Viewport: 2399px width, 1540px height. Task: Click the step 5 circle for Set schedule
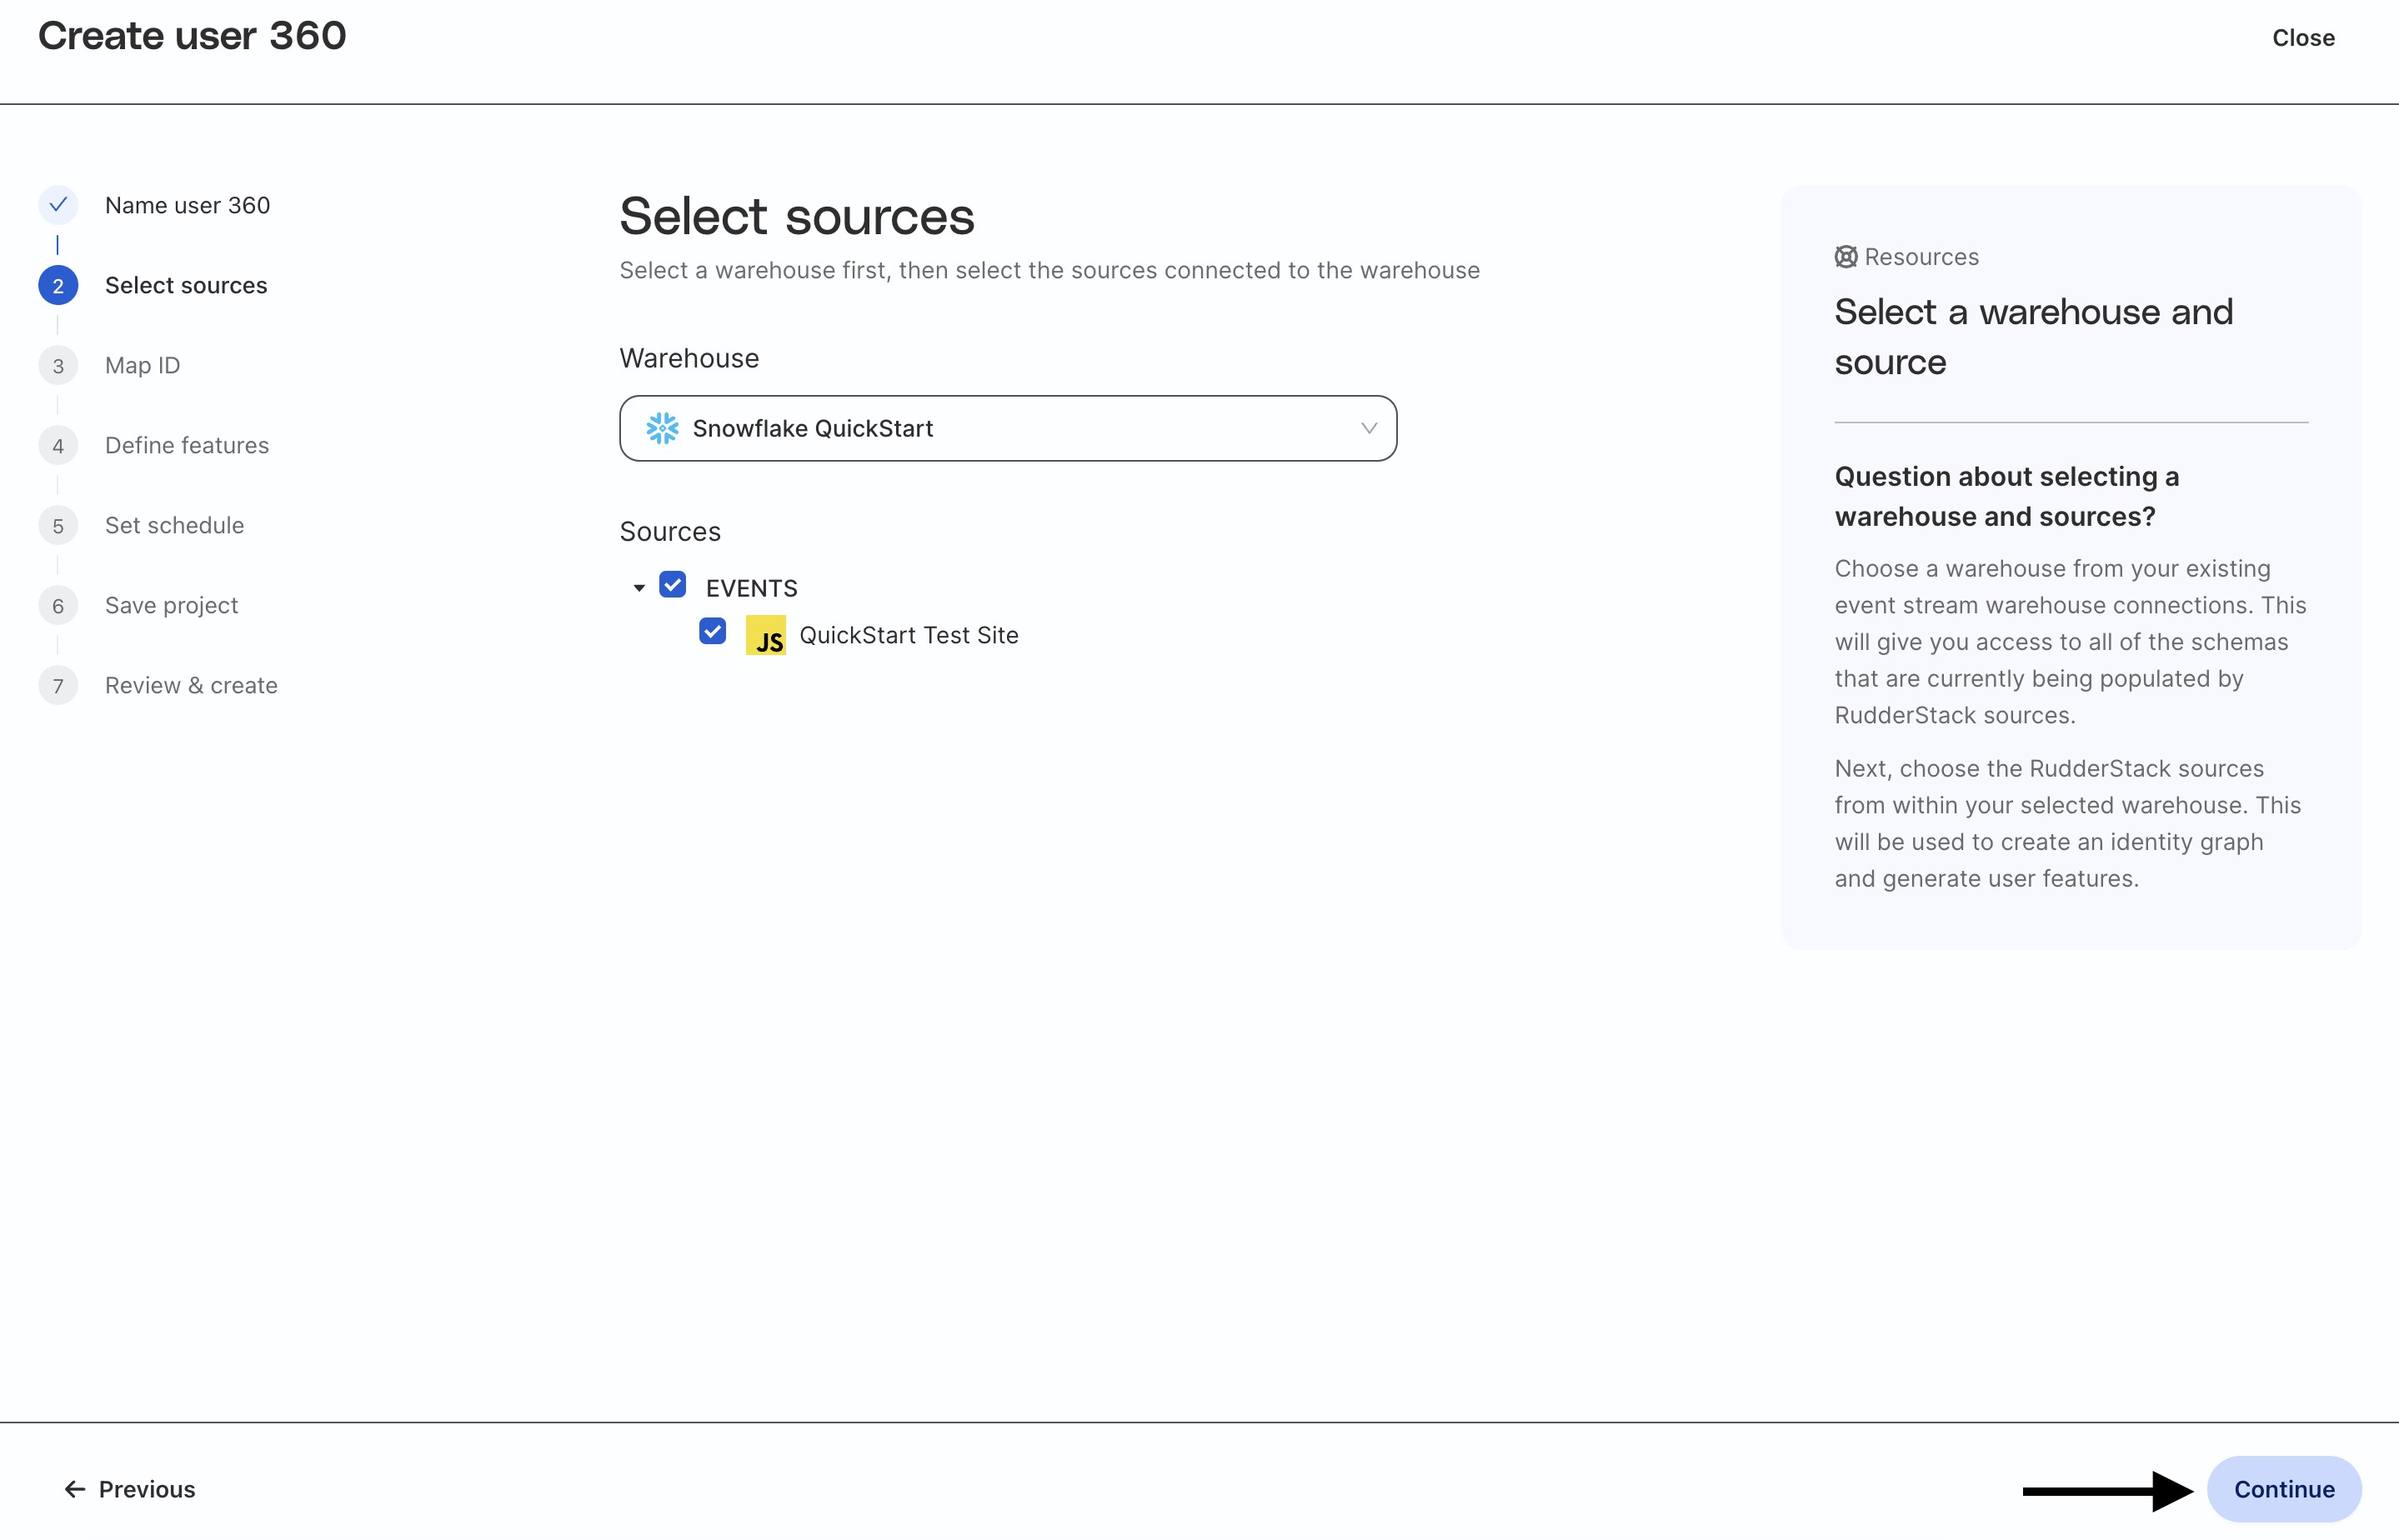point(58,525)
